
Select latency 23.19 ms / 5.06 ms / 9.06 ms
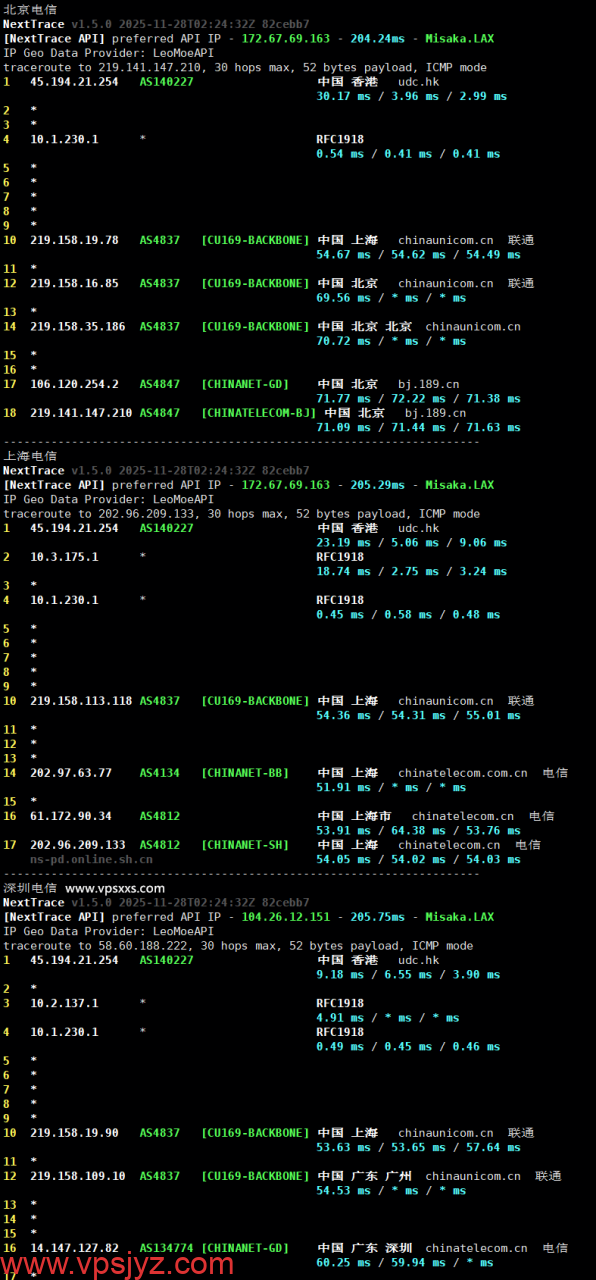(x=411, y=543)
